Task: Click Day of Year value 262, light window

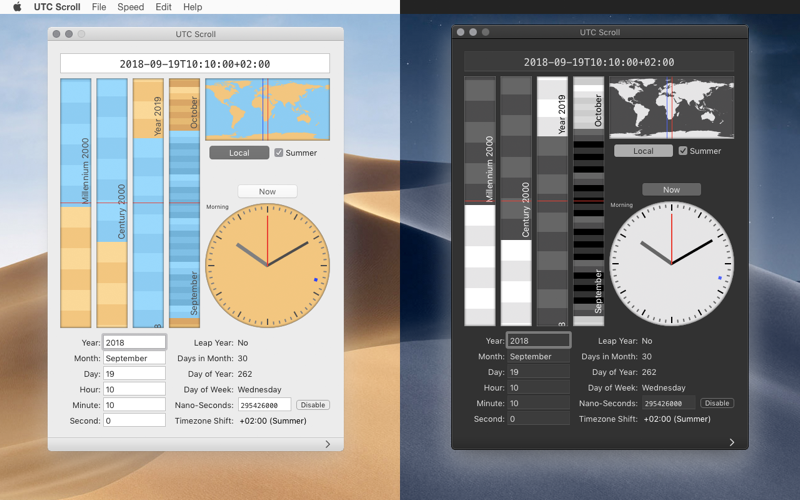Action: pos(245,373)
